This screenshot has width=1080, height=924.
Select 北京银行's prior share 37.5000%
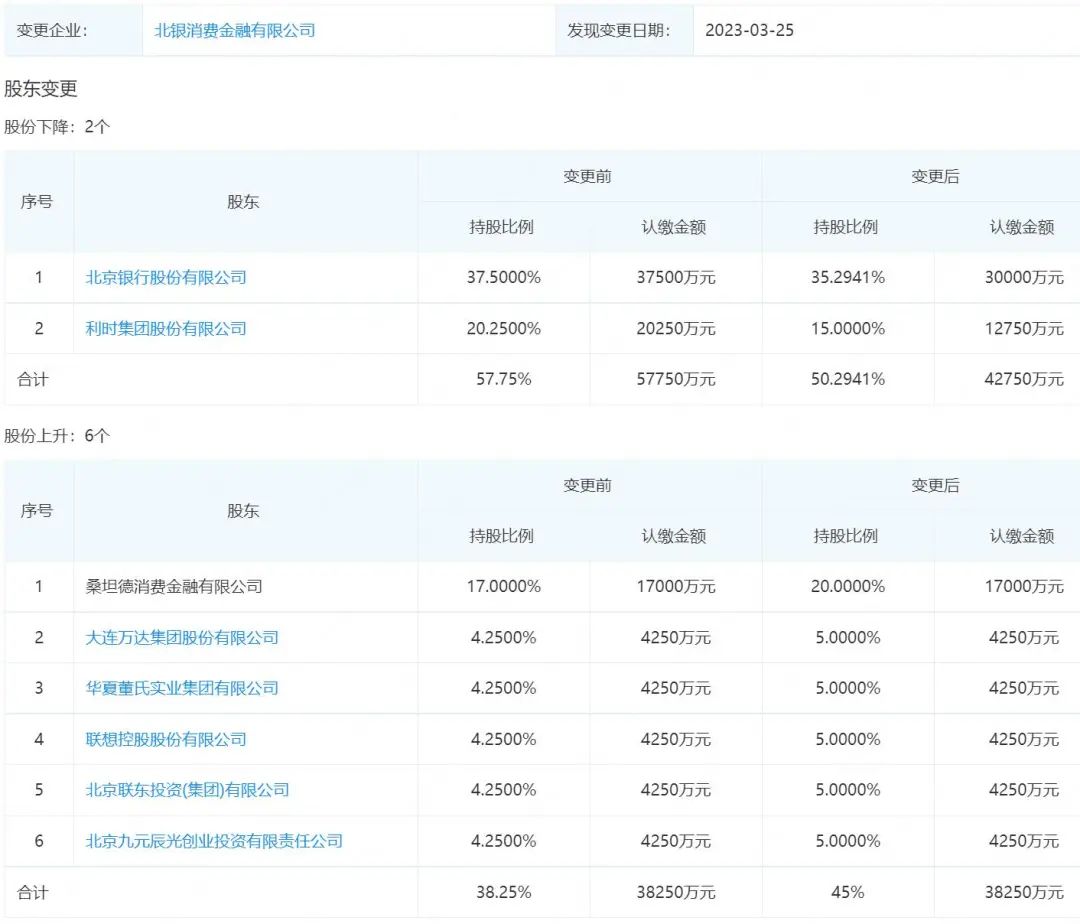click(x=503, y=277)
